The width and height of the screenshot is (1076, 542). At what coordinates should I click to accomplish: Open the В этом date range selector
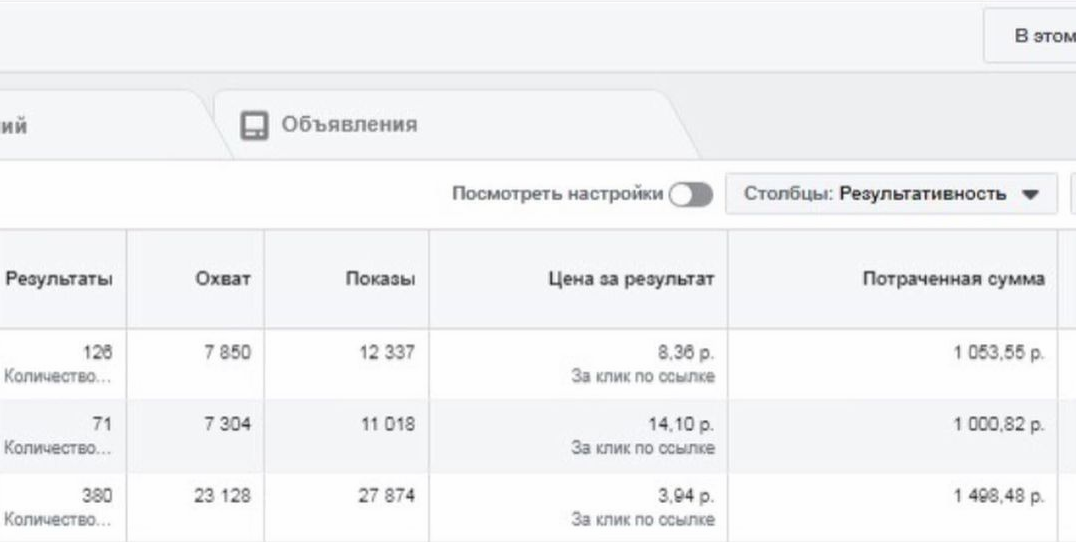(x=1030, y=36)
